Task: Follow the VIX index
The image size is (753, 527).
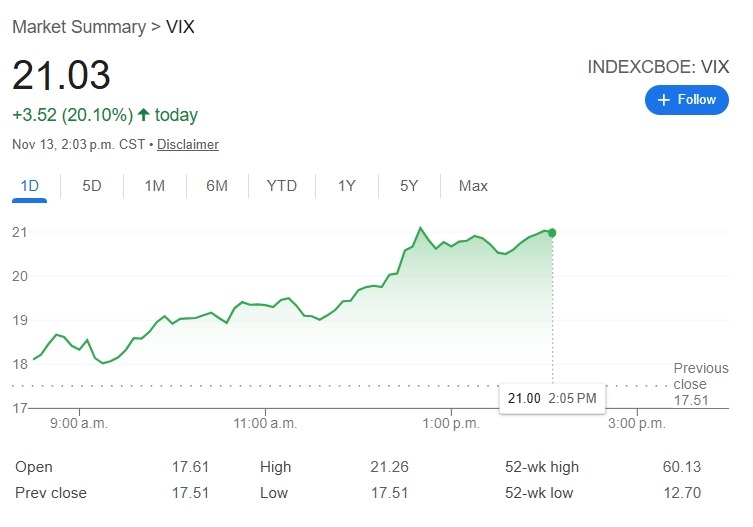Action: point(686,100)
